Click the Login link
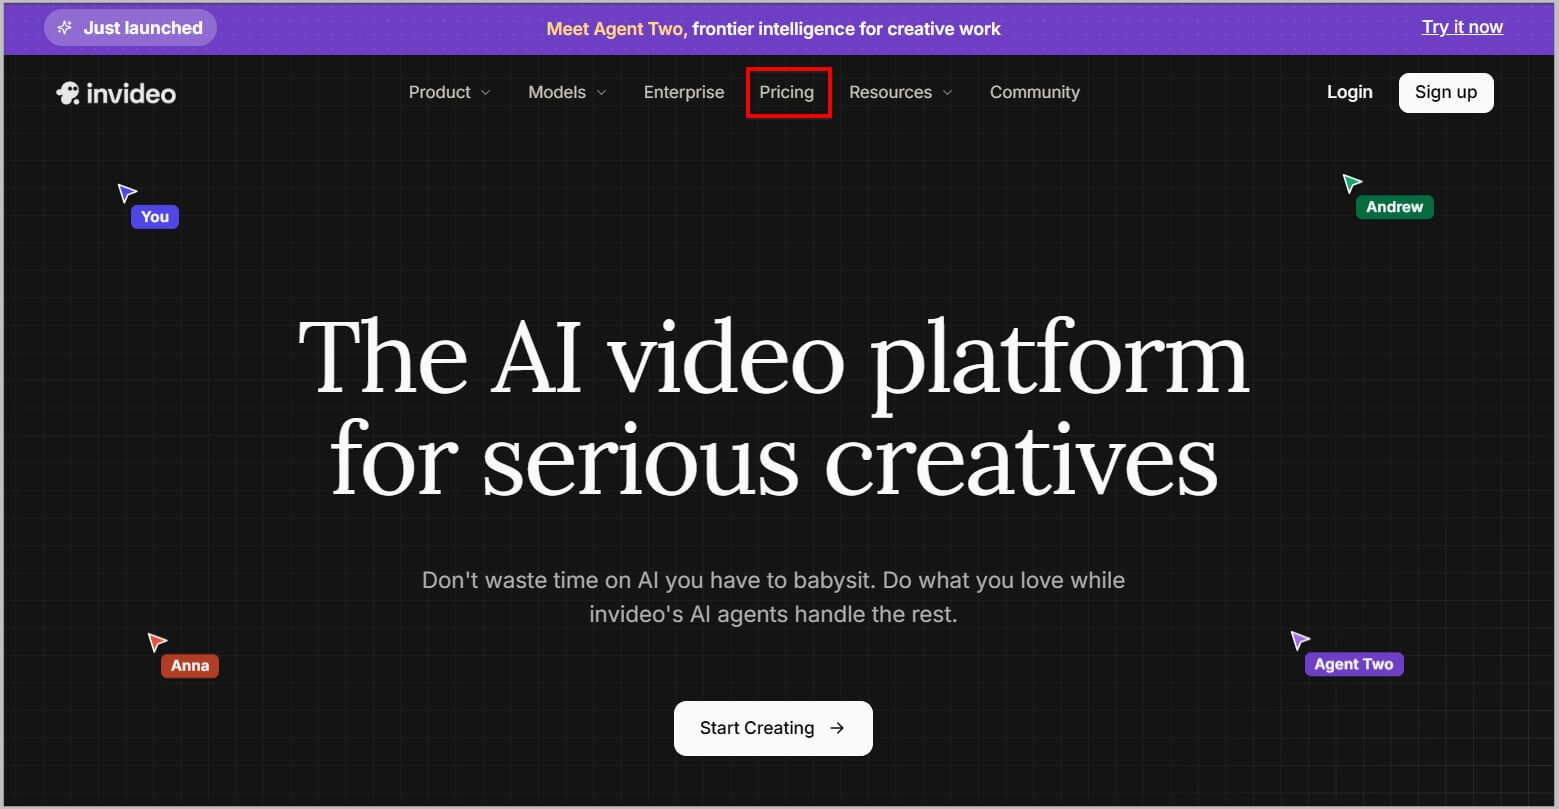The width and height of the screenshot is (1559, 809). pyautogui.click(x=1349, y=92)
